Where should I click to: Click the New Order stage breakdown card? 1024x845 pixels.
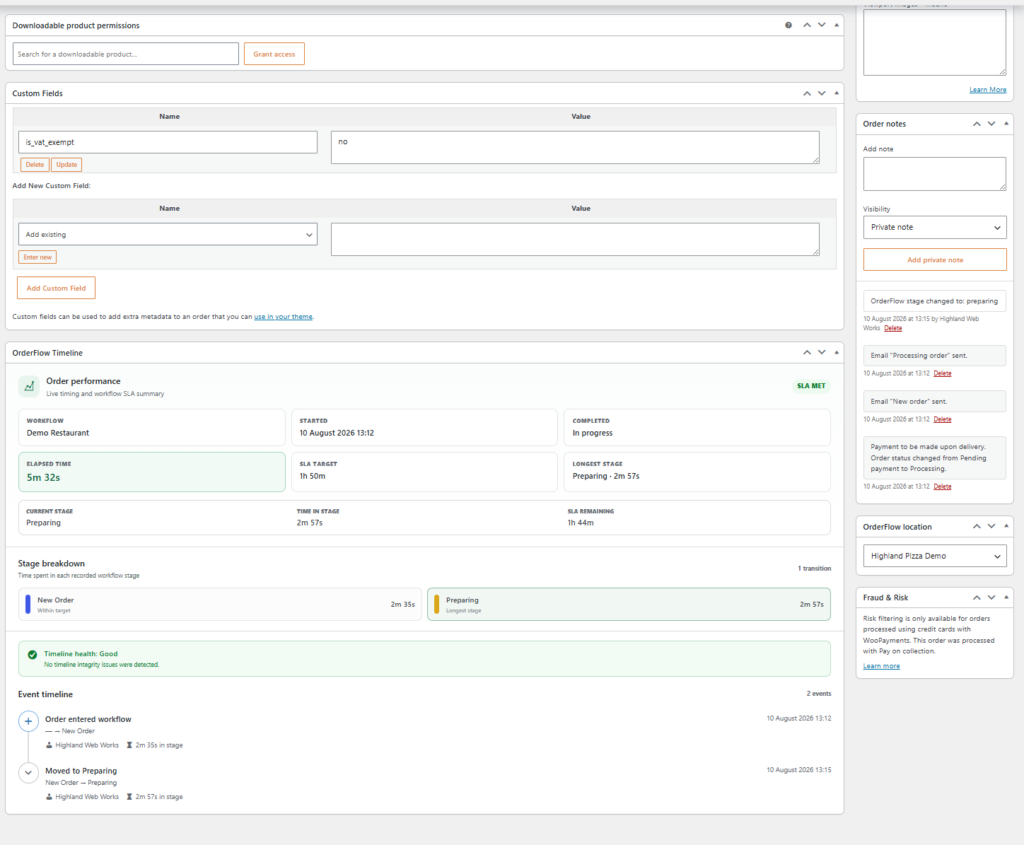point(219,604)
